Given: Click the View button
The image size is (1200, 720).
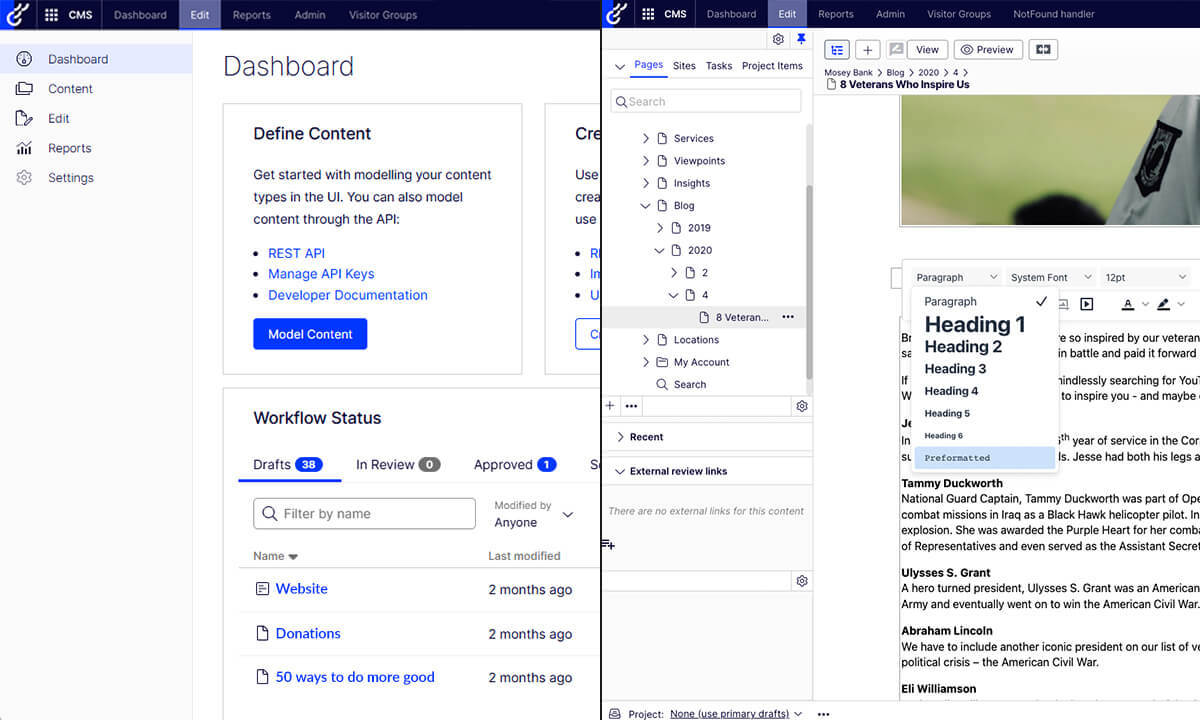Looking at the screenshot, I should [927, 49].
